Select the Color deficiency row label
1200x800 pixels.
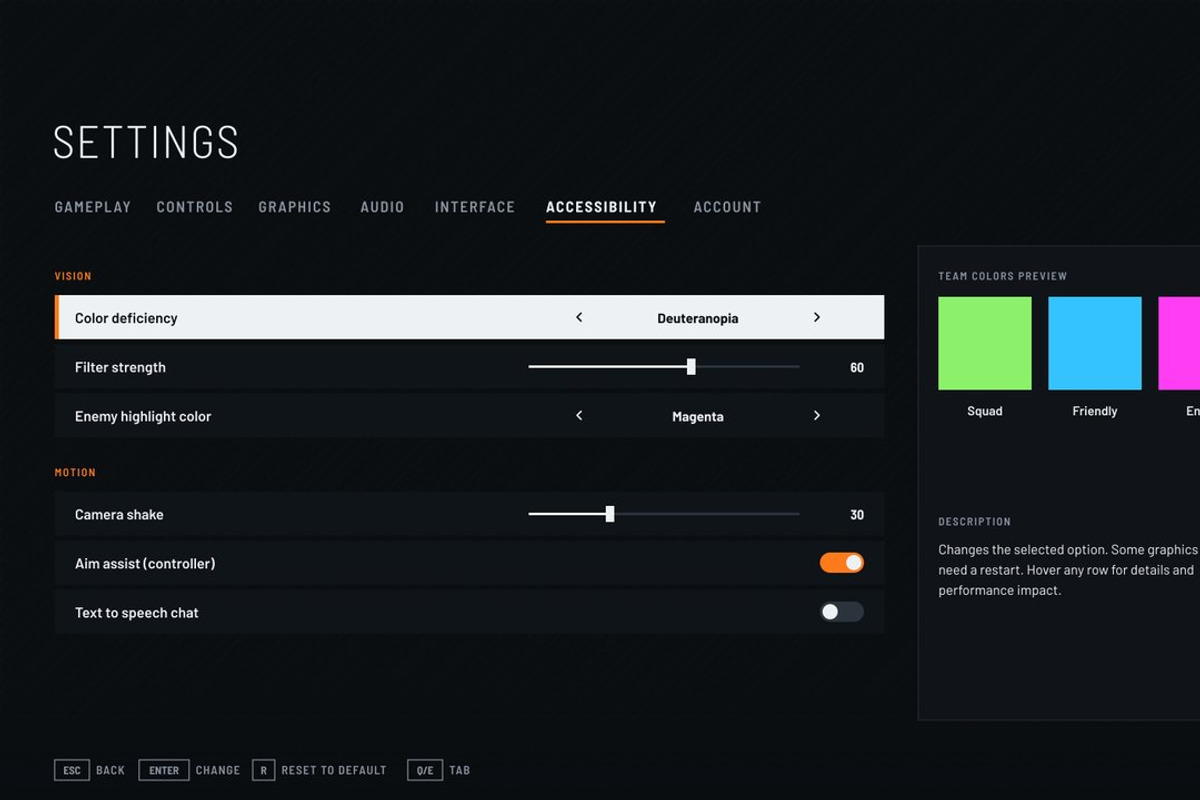click(126, 318)
